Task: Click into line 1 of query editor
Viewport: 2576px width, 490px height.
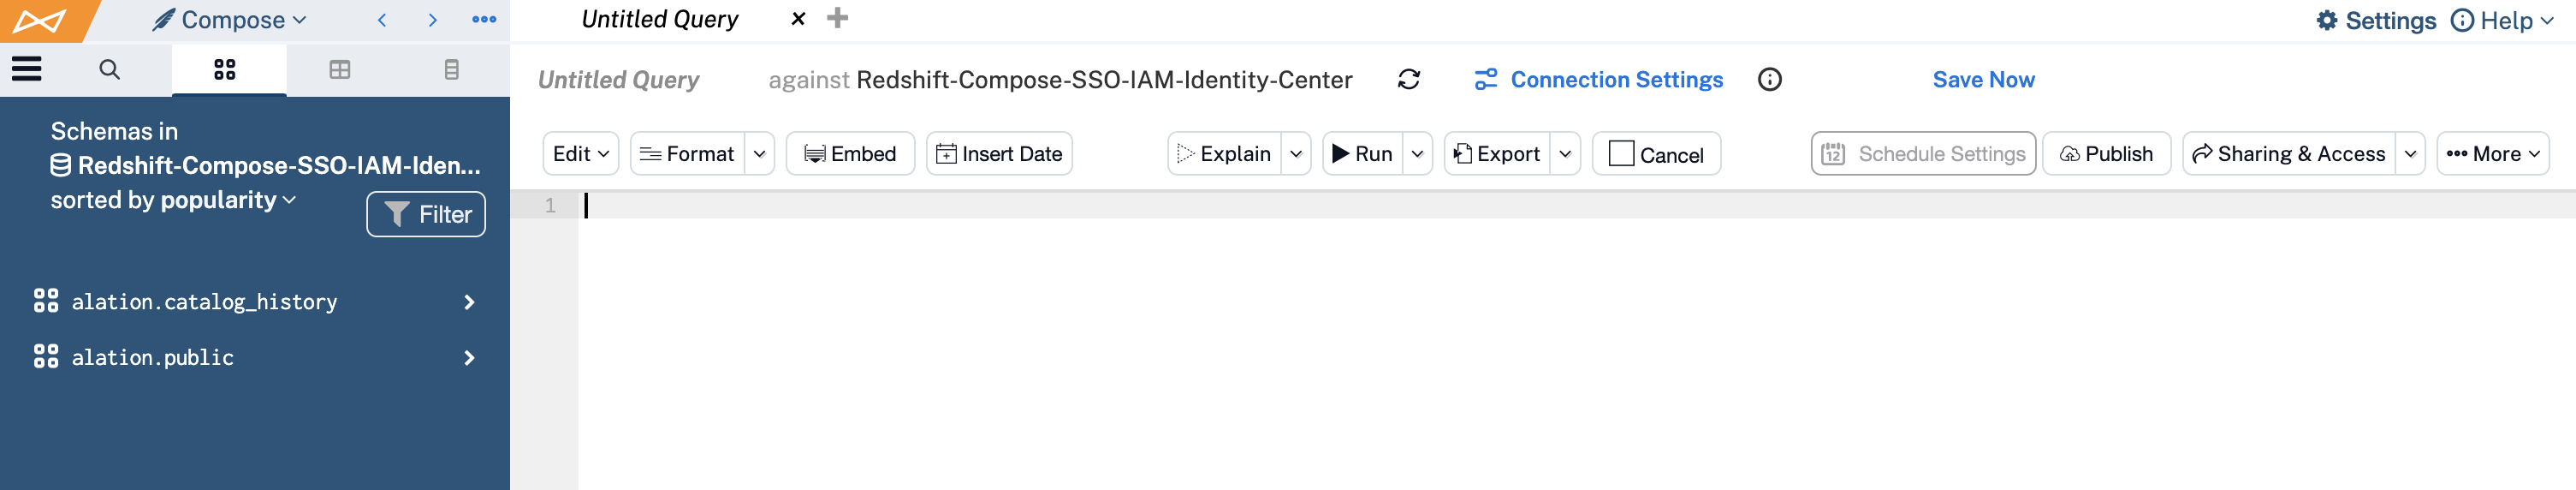Action: click(x=1200, y=206)
